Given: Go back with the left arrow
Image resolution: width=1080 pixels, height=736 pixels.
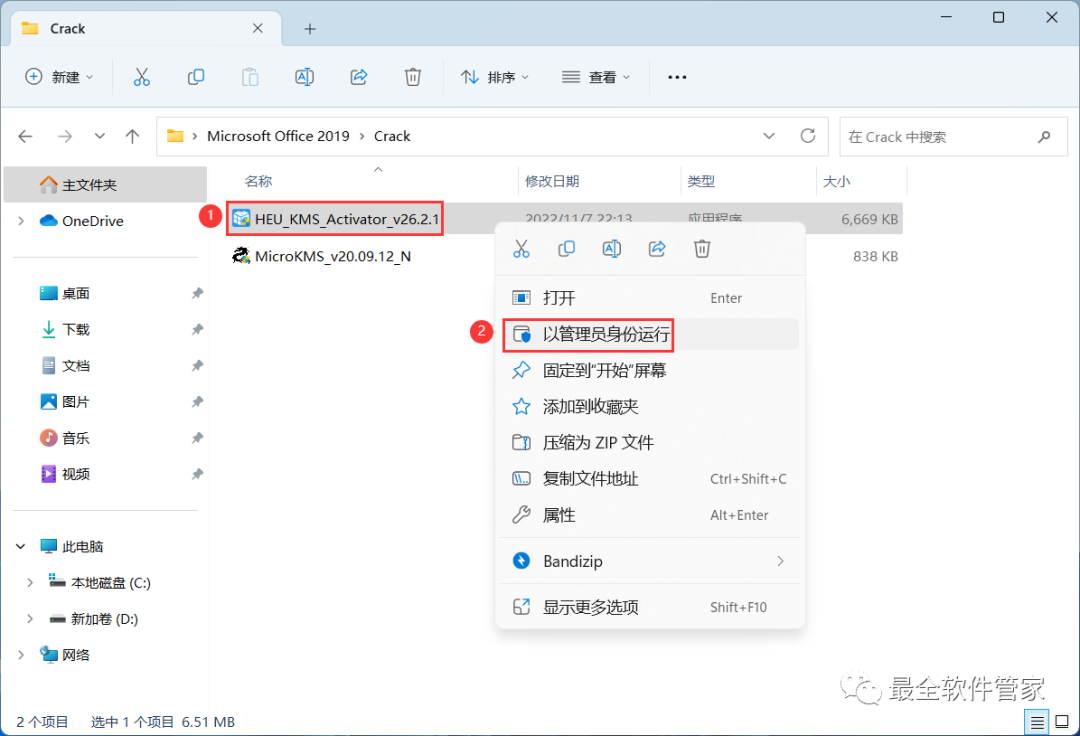Looking at the screenshot, I should point(25,136).
